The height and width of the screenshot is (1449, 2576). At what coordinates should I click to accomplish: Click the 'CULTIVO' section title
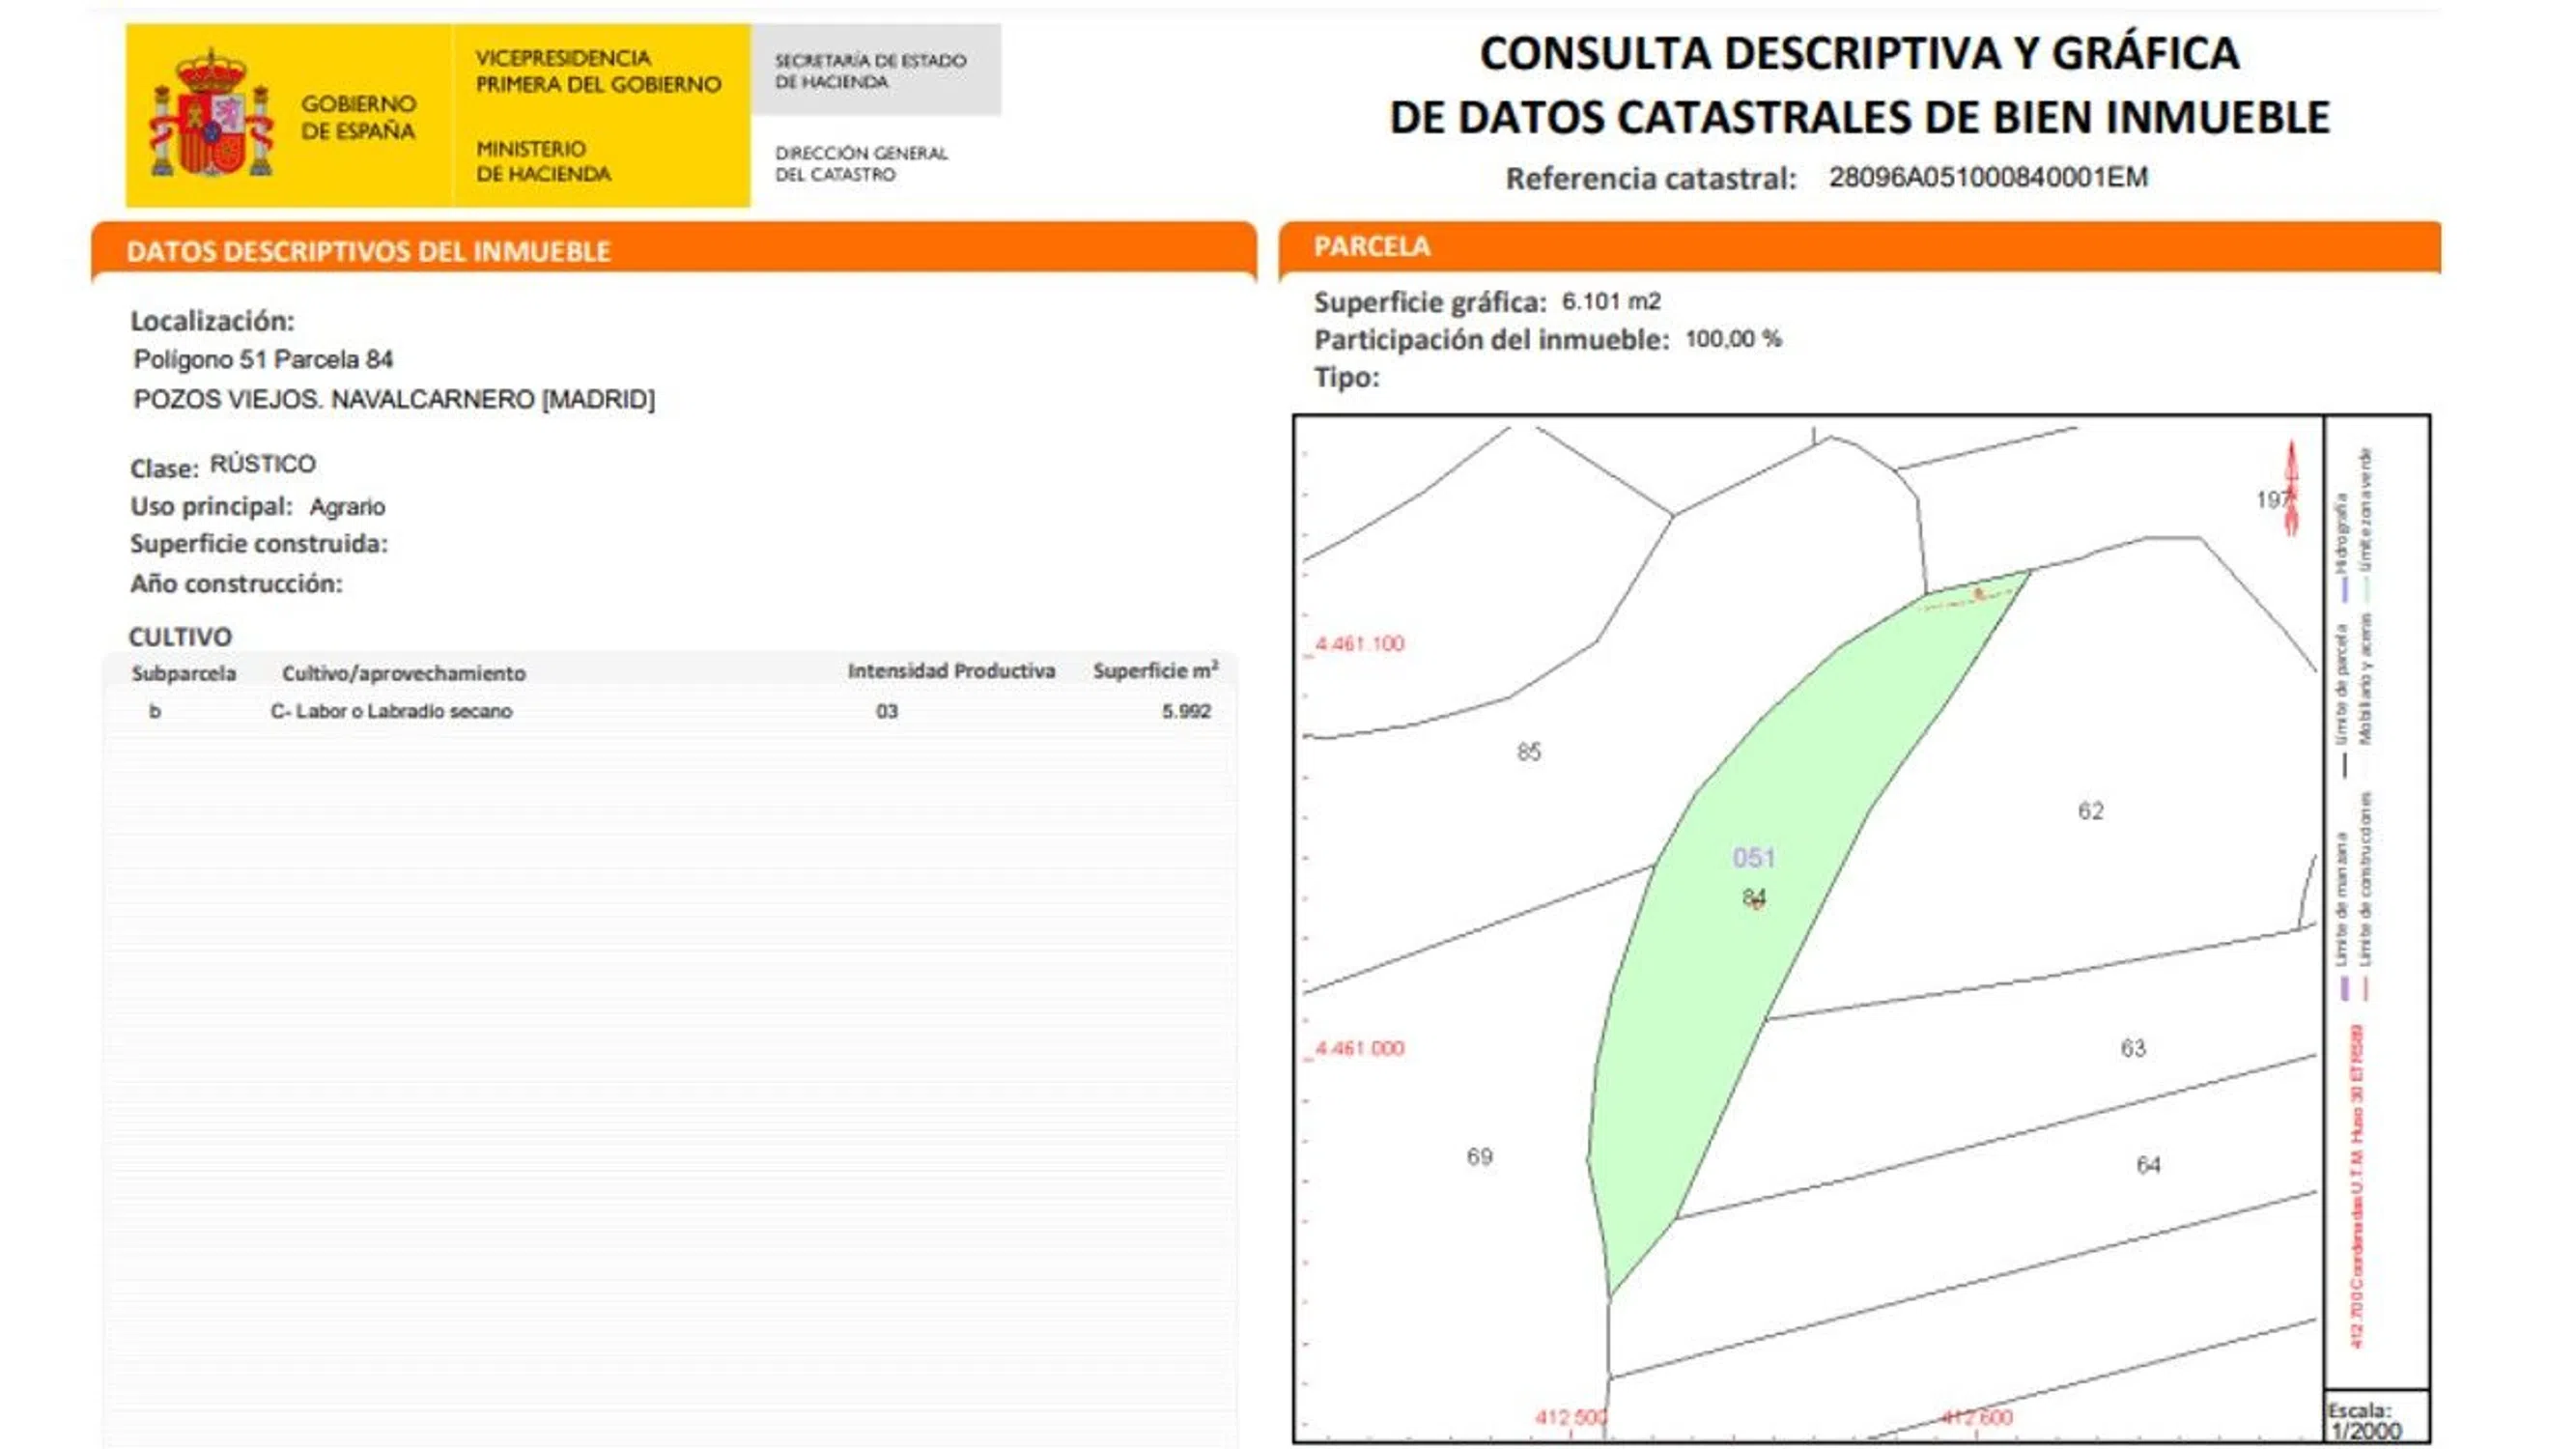click(180, 637)
